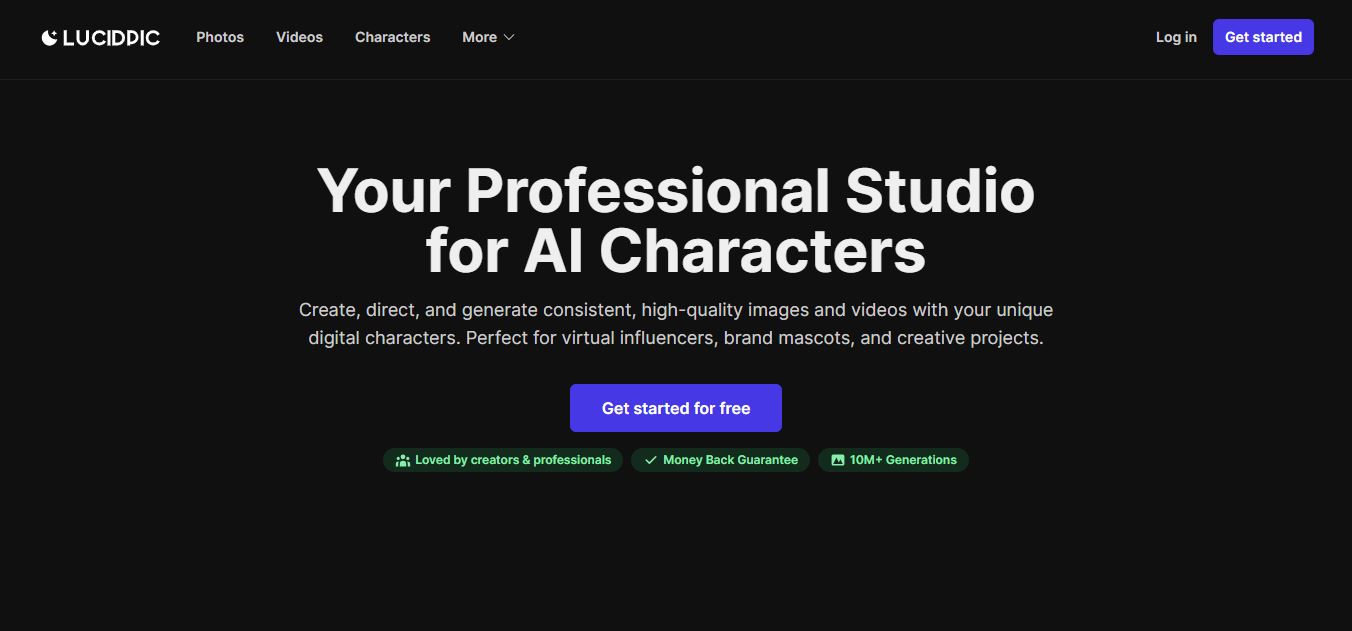Click the subtitle line starting digital characters. Perfect

click(x=676, y=338)
